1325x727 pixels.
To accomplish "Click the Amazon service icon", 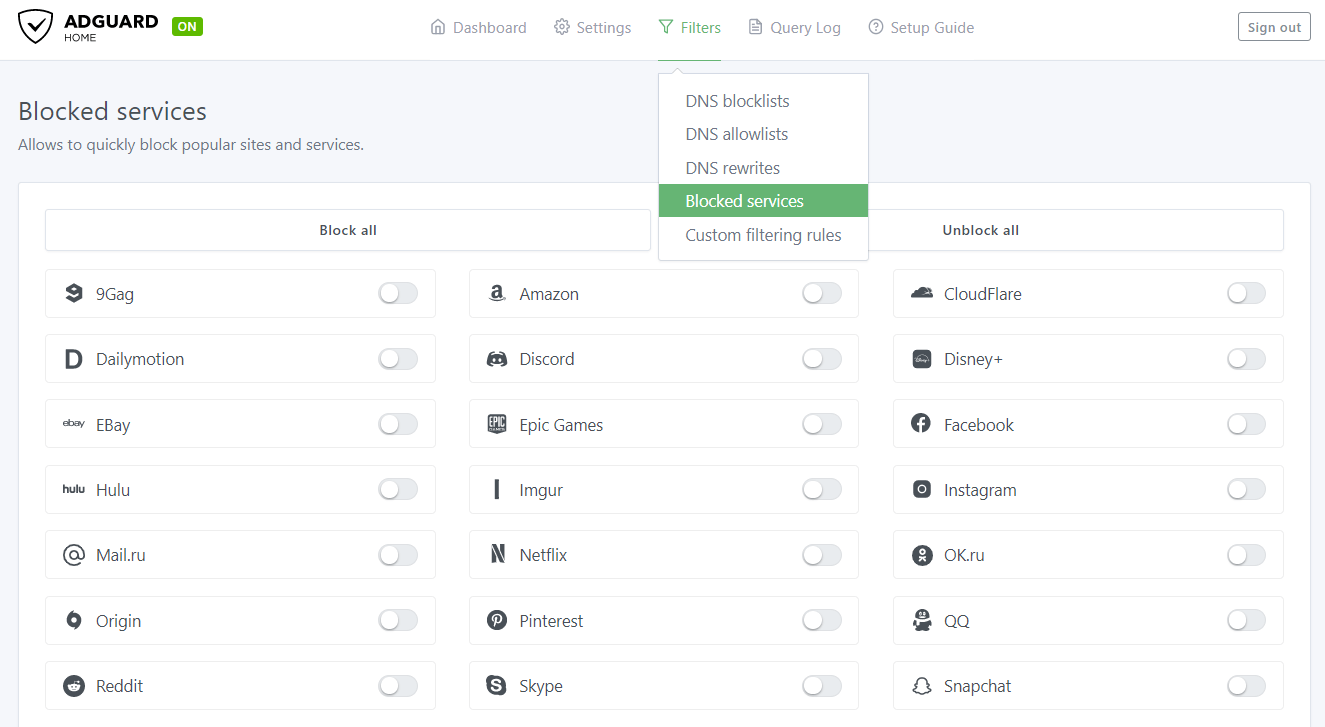I will [x=497, y=293].
